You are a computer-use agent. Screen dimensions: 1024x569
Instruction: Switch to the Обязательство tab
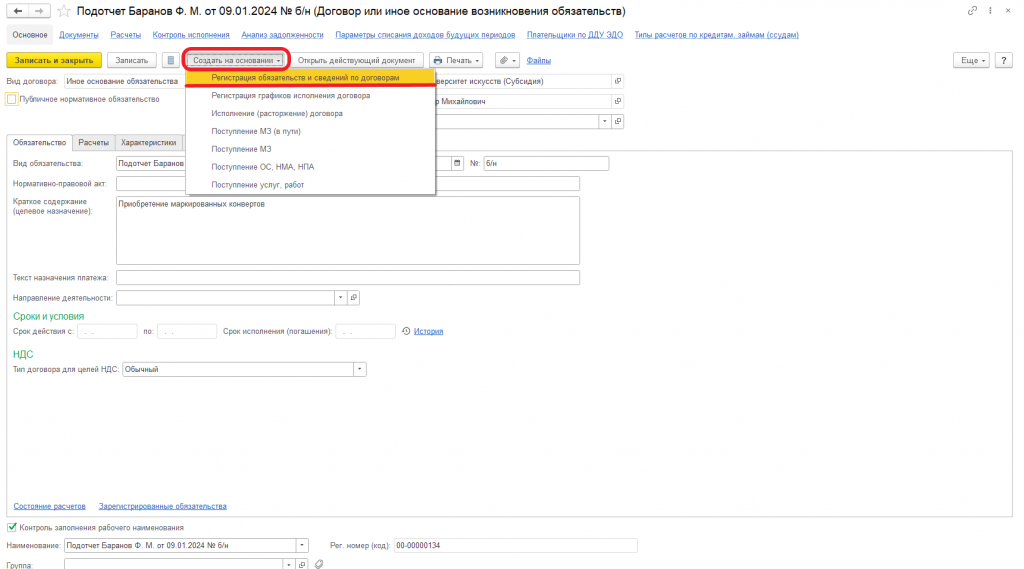(39, 142)
